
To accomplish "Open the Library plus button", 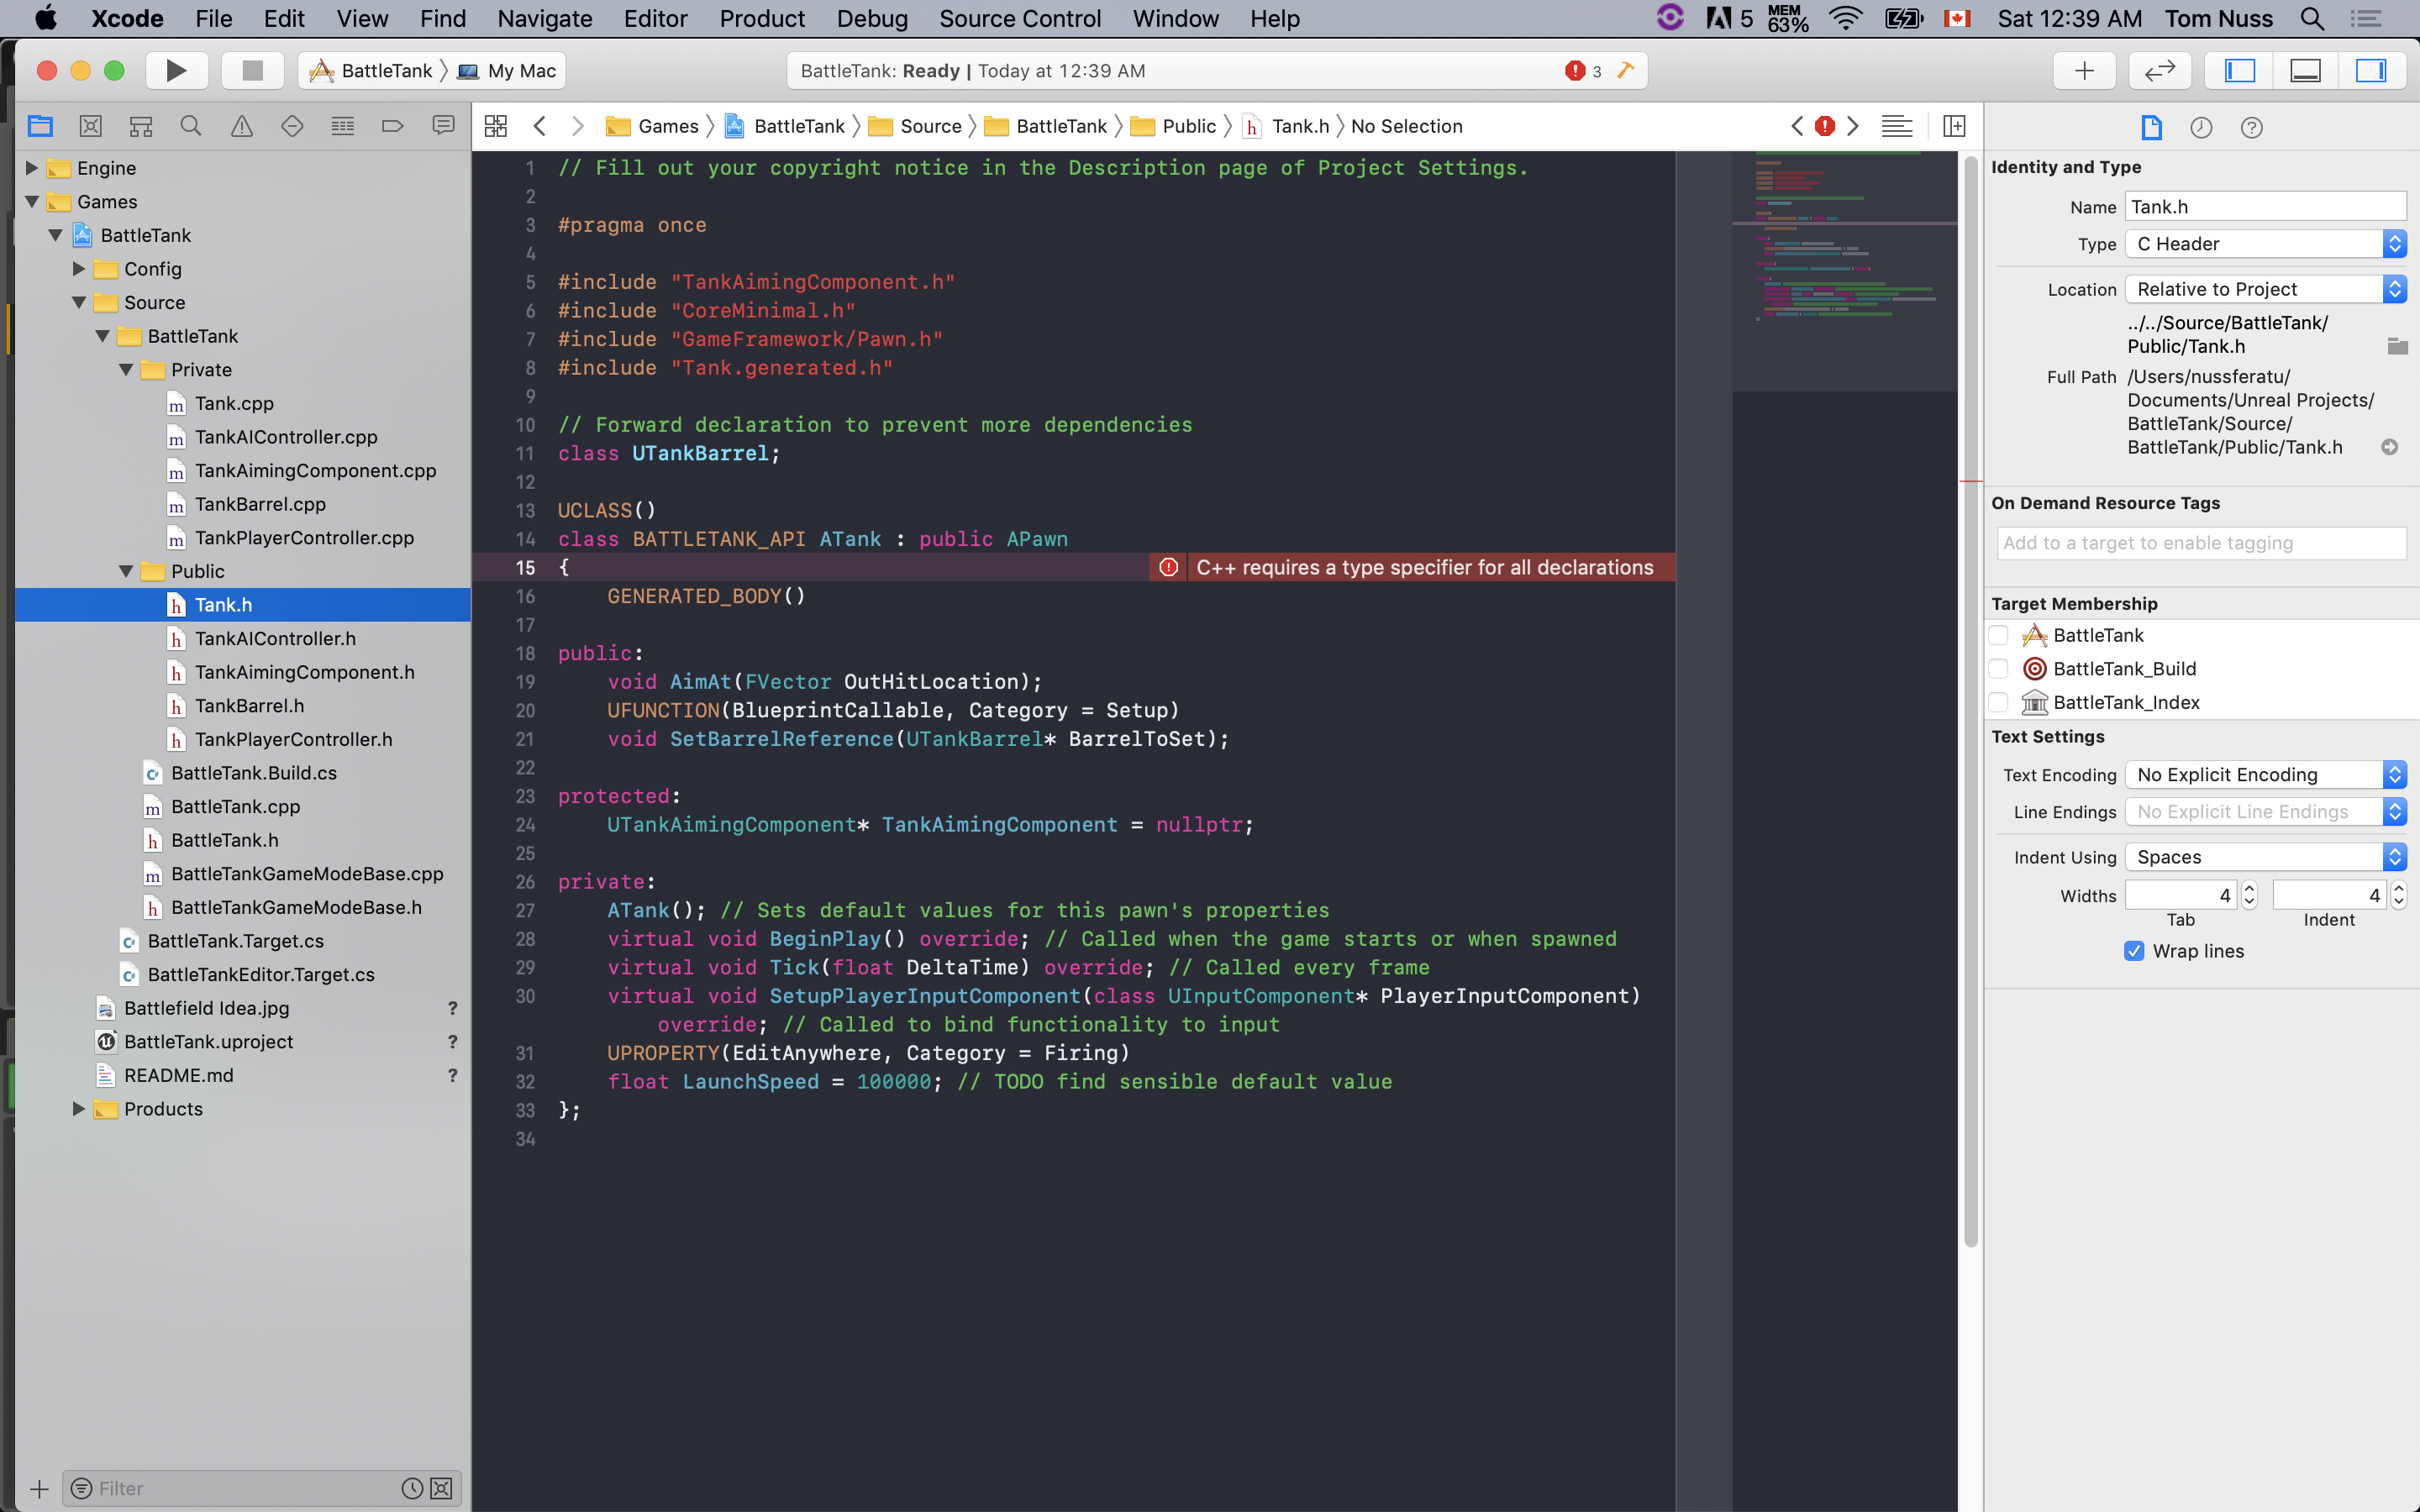I will click(x=2084, y=71).
